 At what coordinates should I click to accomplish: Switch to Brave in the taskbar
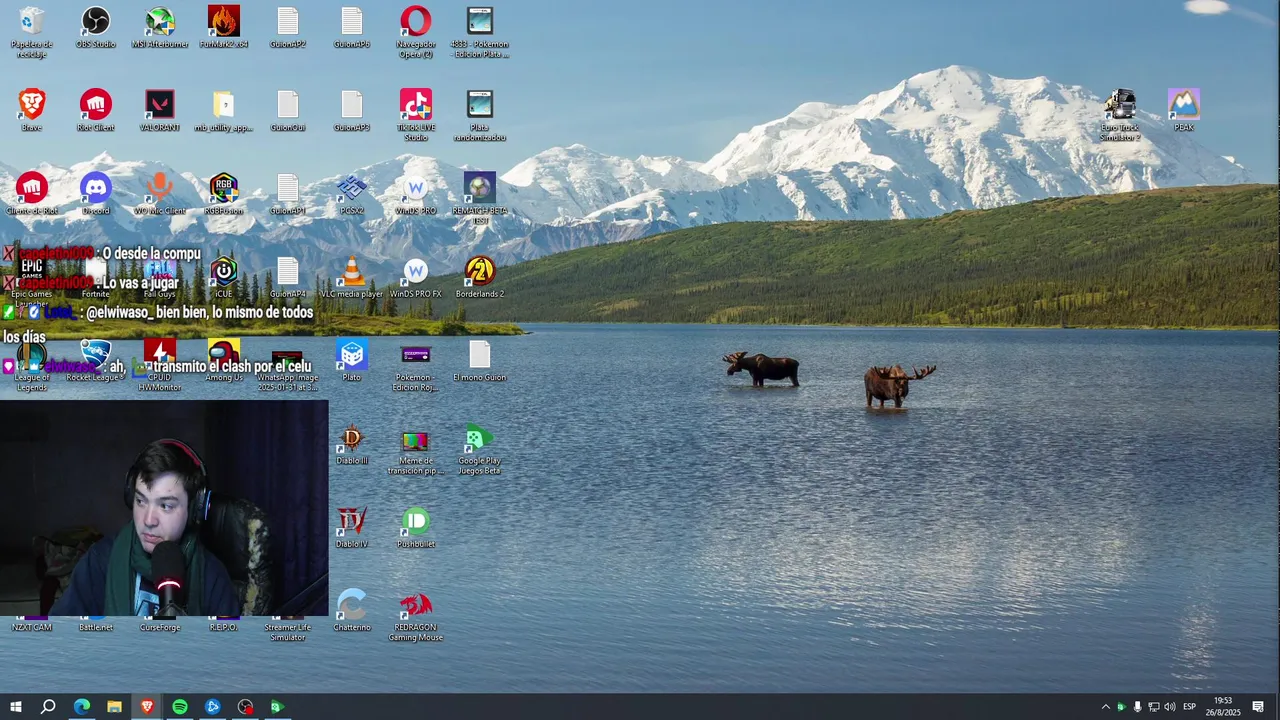147,707
